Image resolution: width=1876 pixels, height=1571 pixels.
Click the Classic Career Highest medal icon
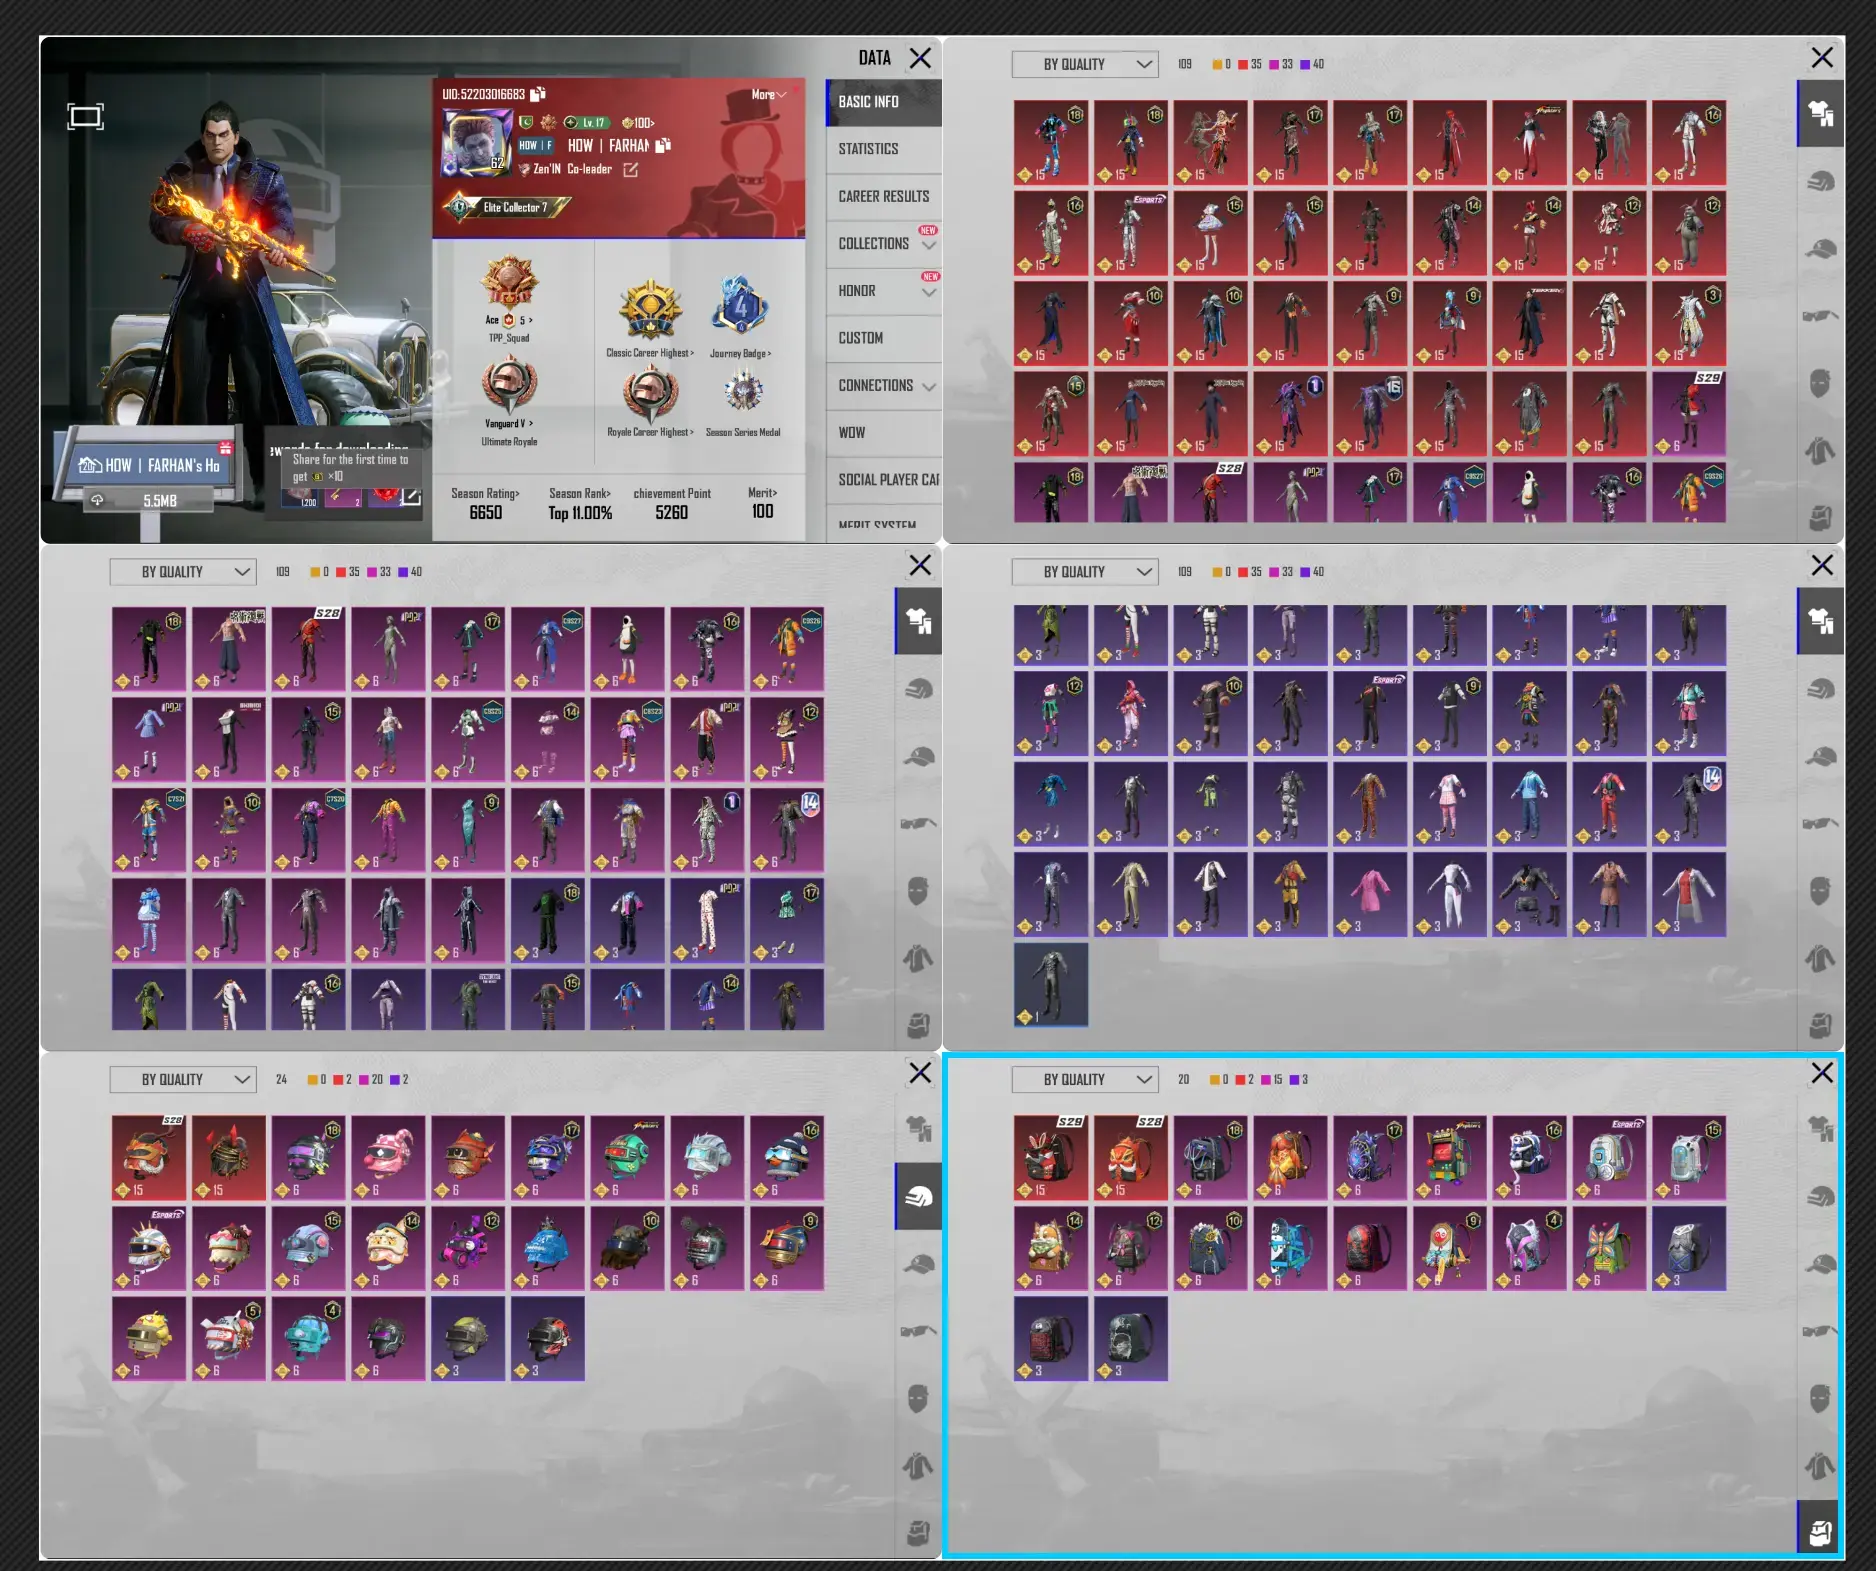pos(650,311)
